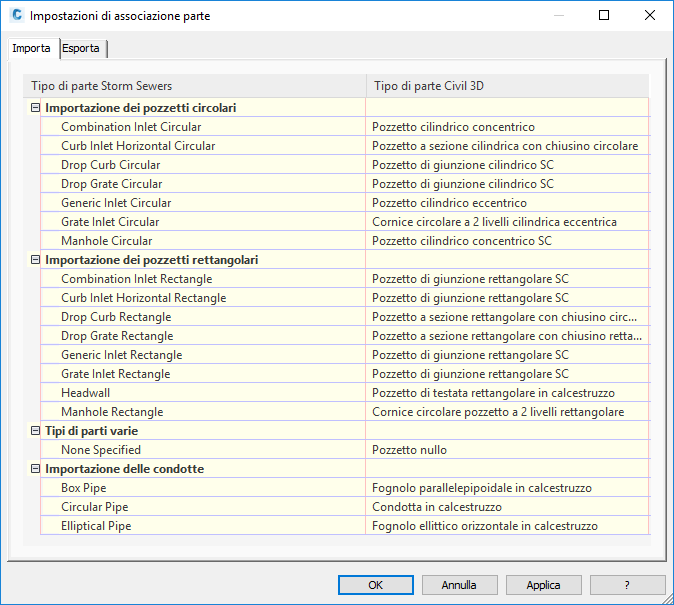Viewport: 674px width, 605px height.
Task: Collapse Tipi di parti varie group
Action: click(x=35, y=430)
